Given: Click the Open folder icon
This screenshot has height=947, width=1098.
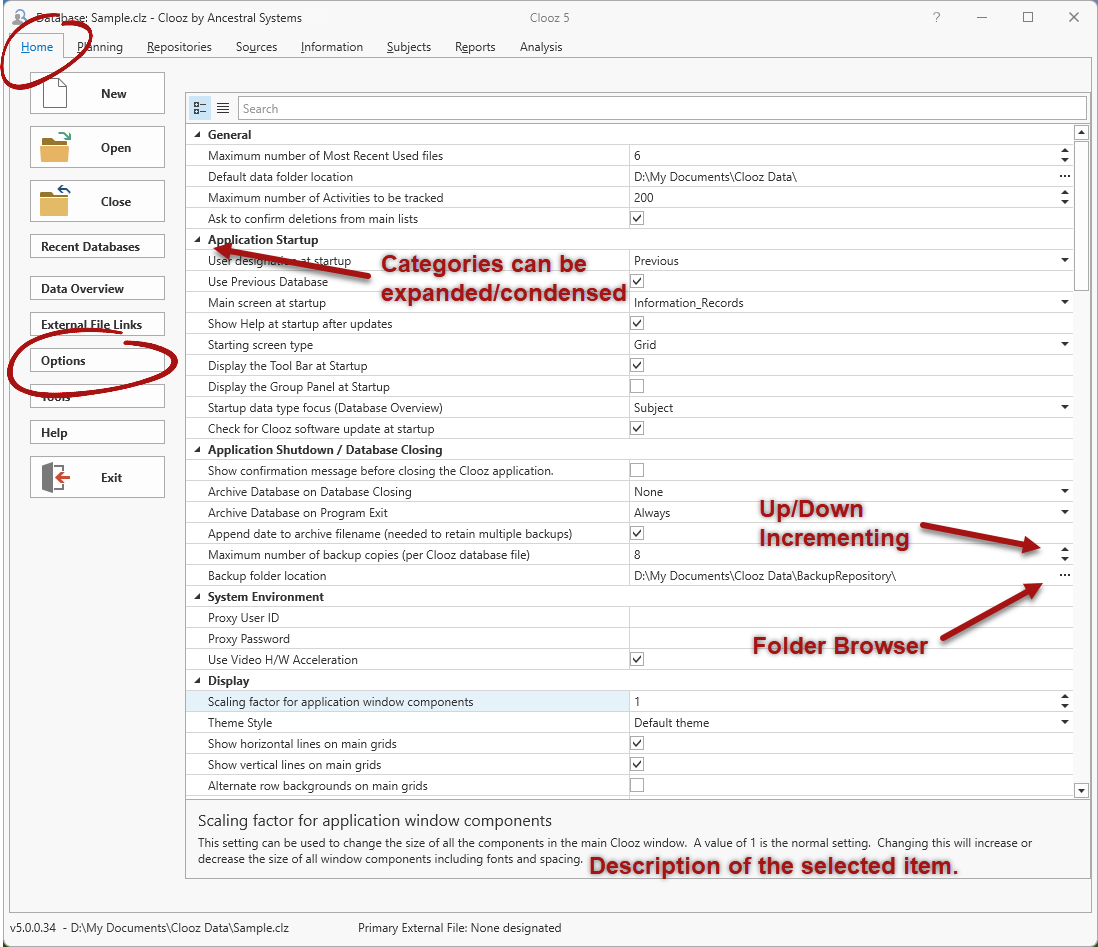Looking at the screenshot, I should pos(54,147).
